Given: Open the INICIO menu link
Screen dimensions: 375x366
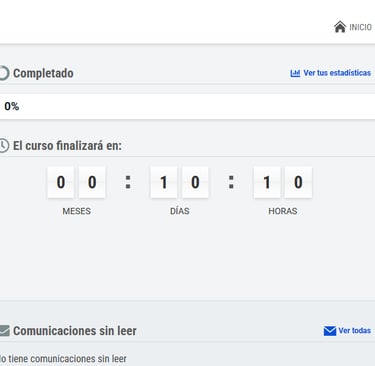Looking at the screenshot, I should [x=360, y=27].
